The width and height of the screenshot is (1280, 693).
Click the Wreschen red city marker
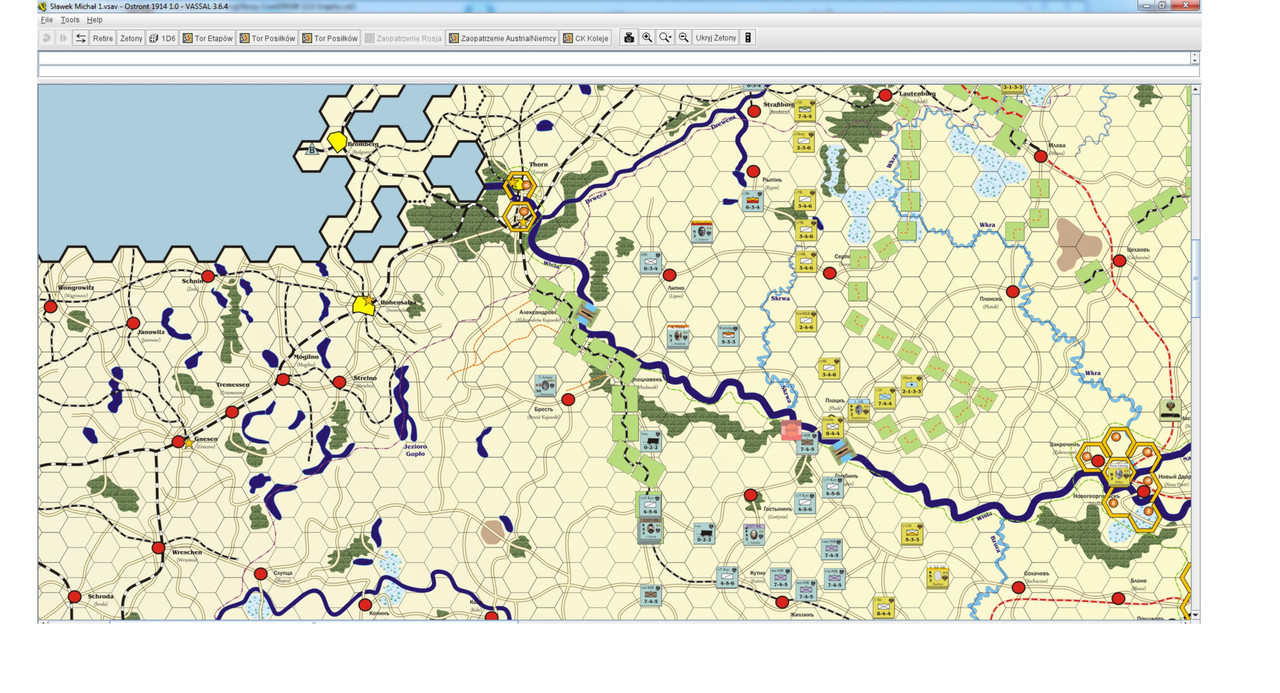[158, 548]
